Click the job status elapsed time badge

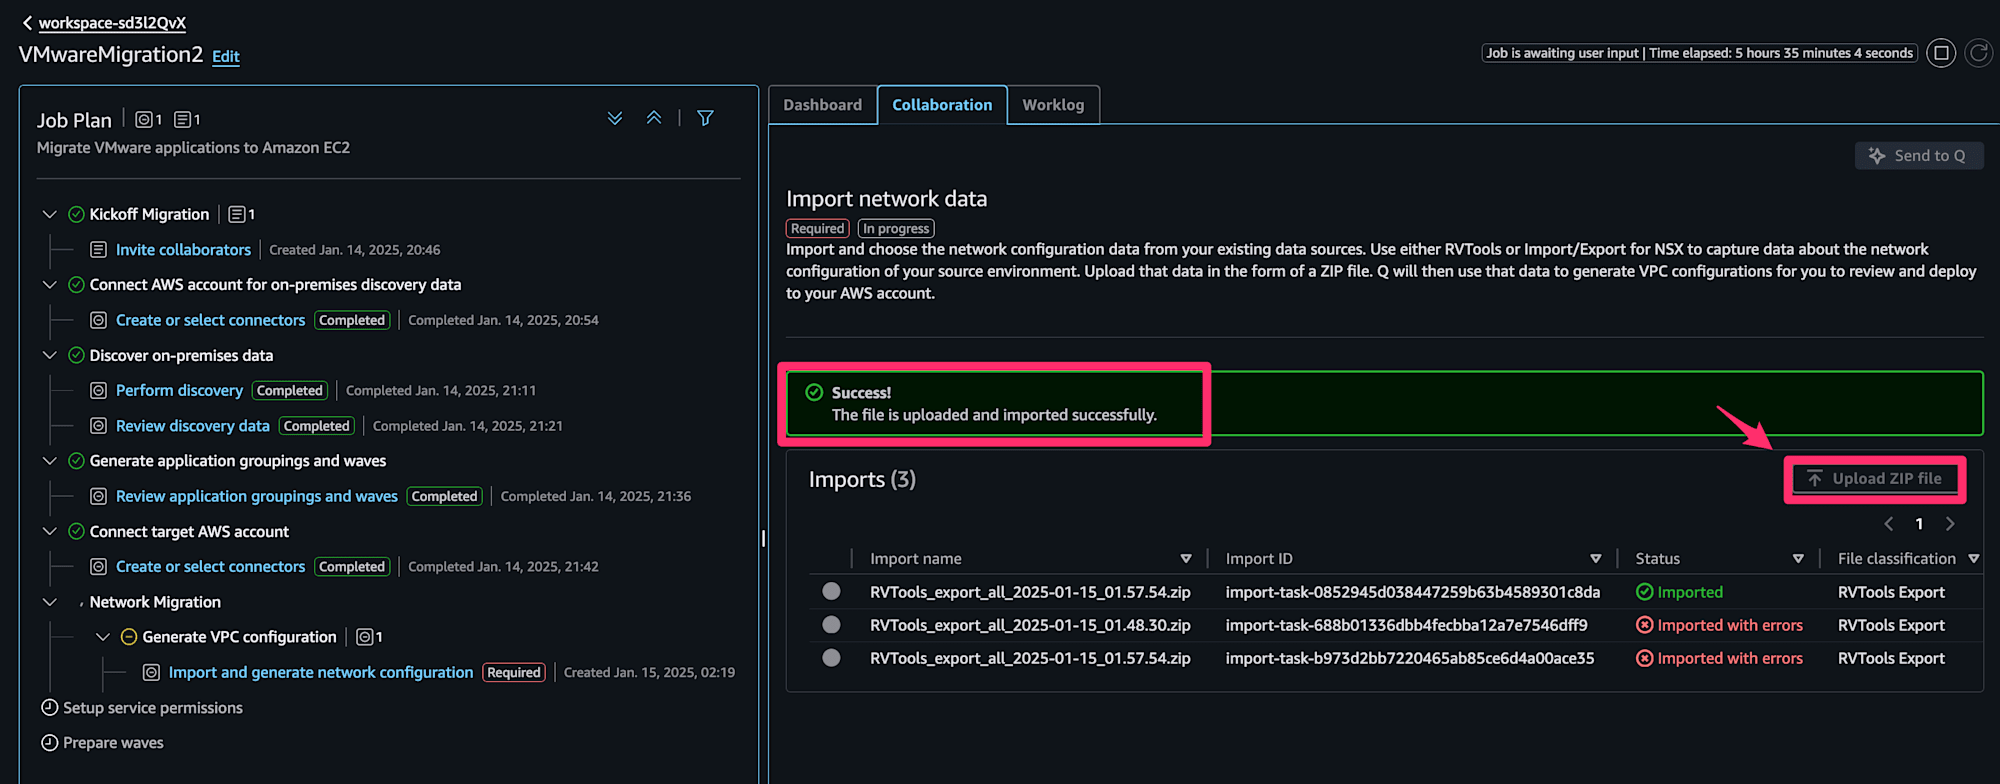click(1699, 53)
